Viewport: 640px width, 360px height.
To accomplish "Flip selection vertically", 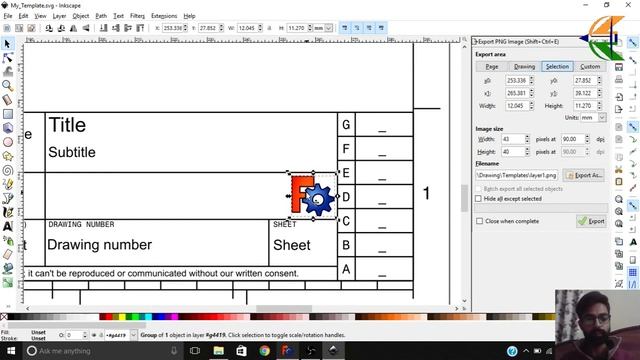I will pyautogui.click(x=86, y=28).
